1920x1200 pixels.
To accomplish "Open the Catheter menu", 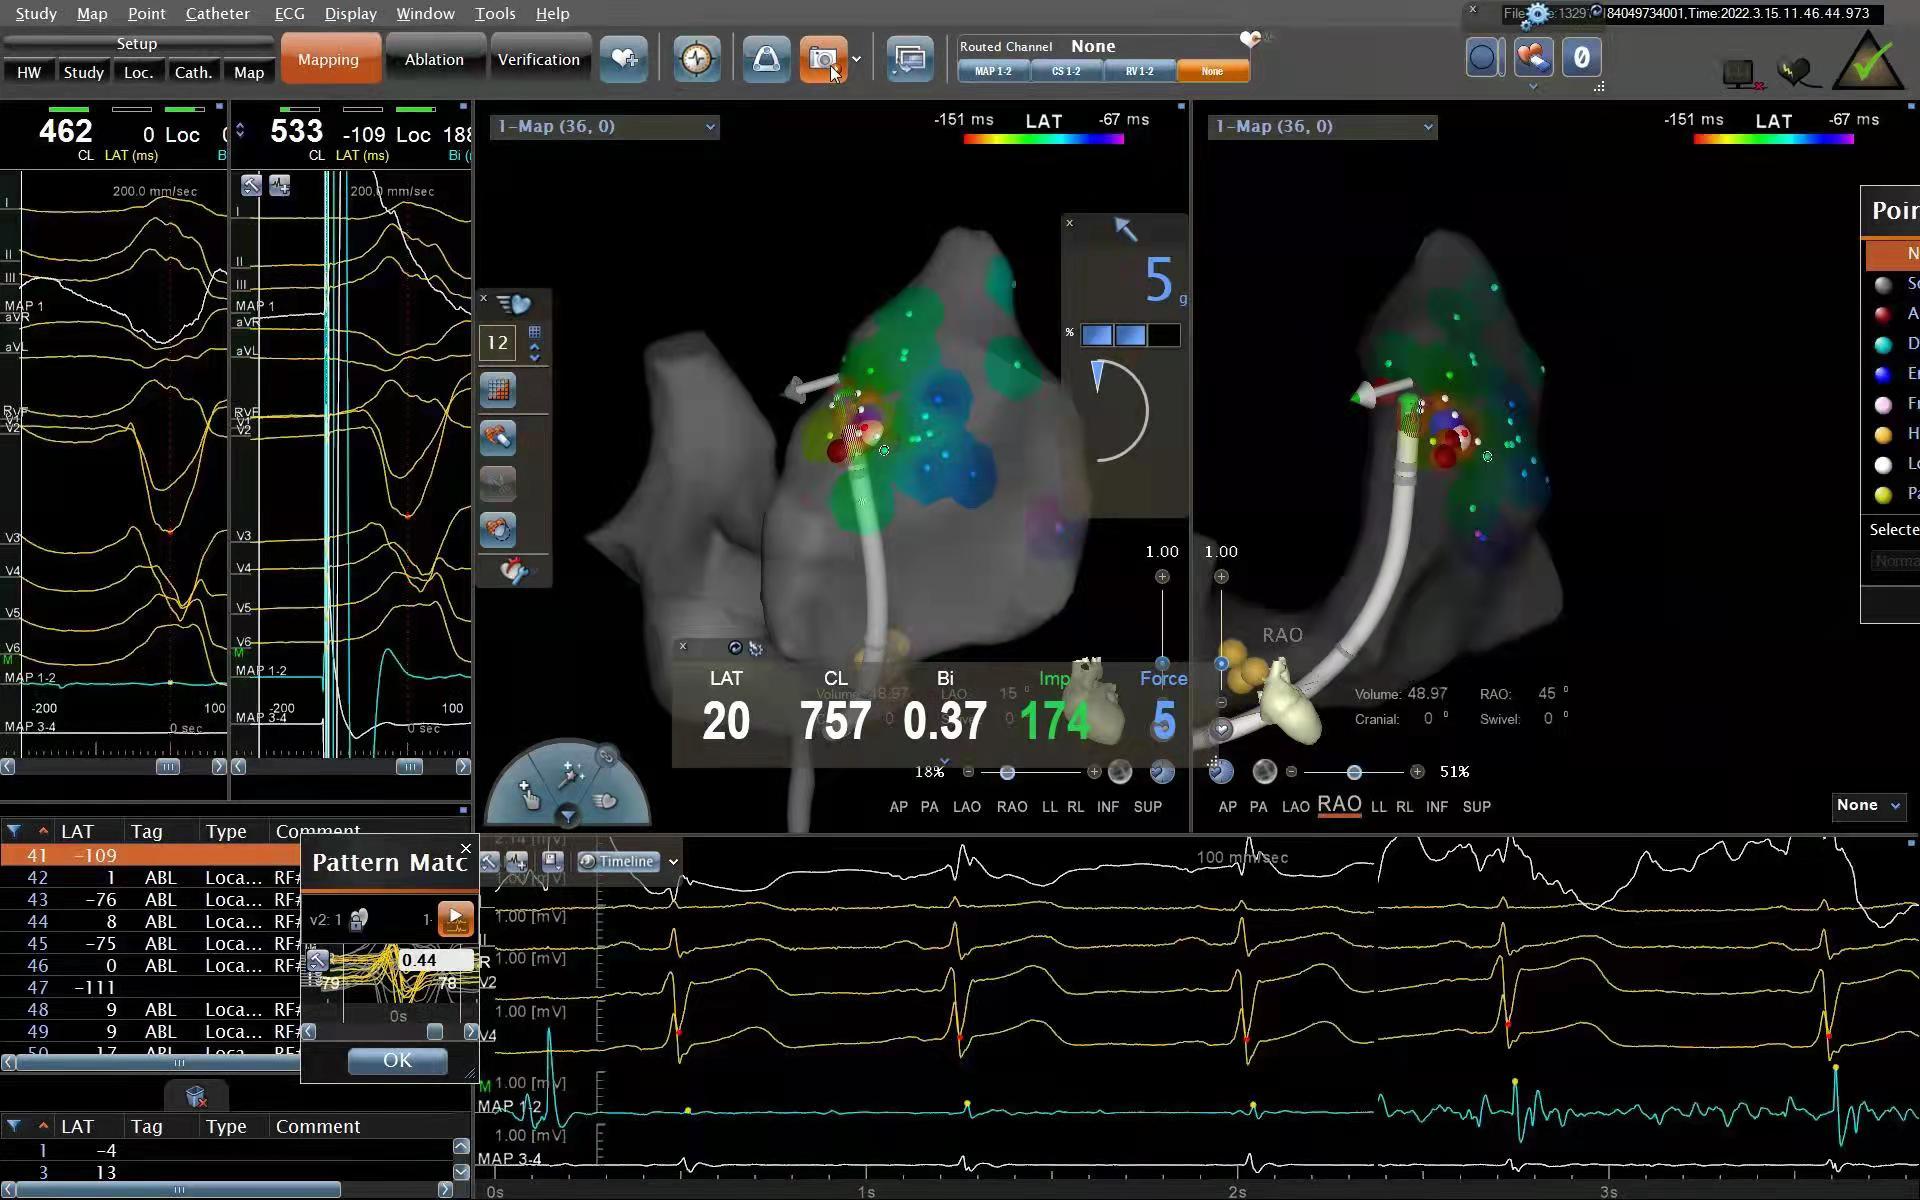I will click(217, 14).
